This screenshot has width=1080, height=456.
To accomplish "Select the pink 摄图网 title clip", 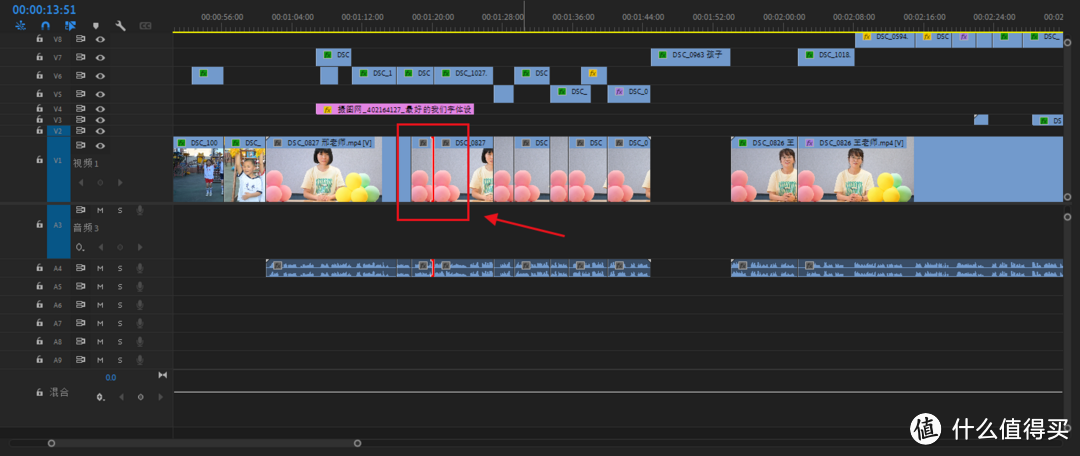I will click(x=395, y=109).
